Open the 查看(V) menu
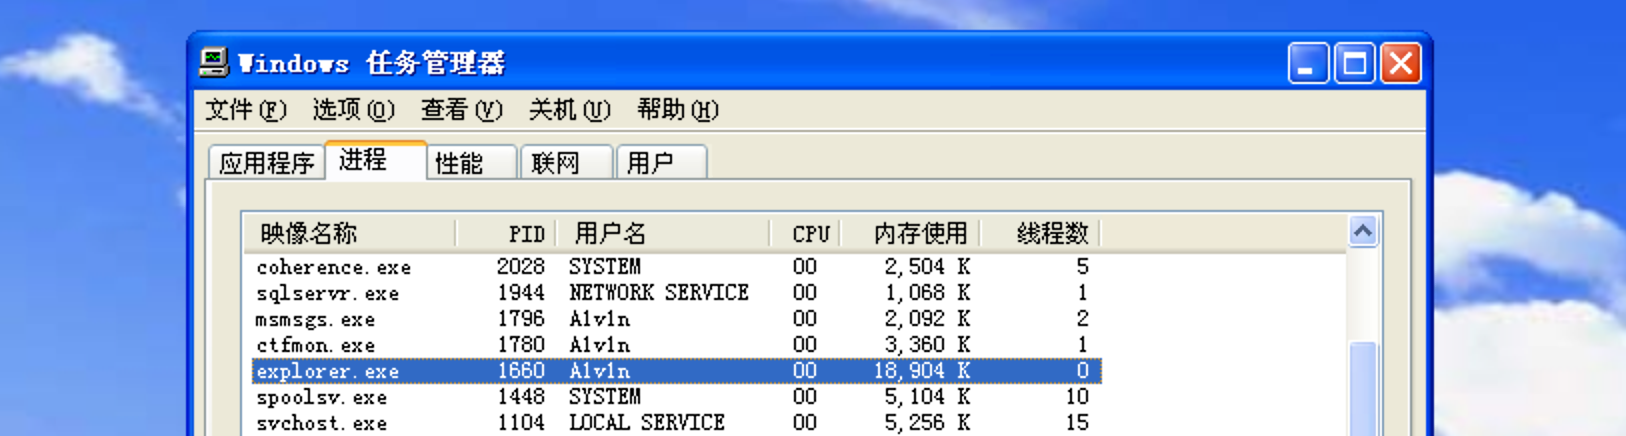 pos(462,110)
